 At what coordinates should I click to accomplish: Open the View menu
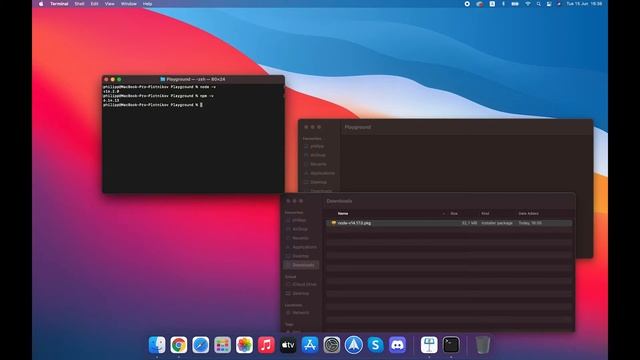(109, 4)
